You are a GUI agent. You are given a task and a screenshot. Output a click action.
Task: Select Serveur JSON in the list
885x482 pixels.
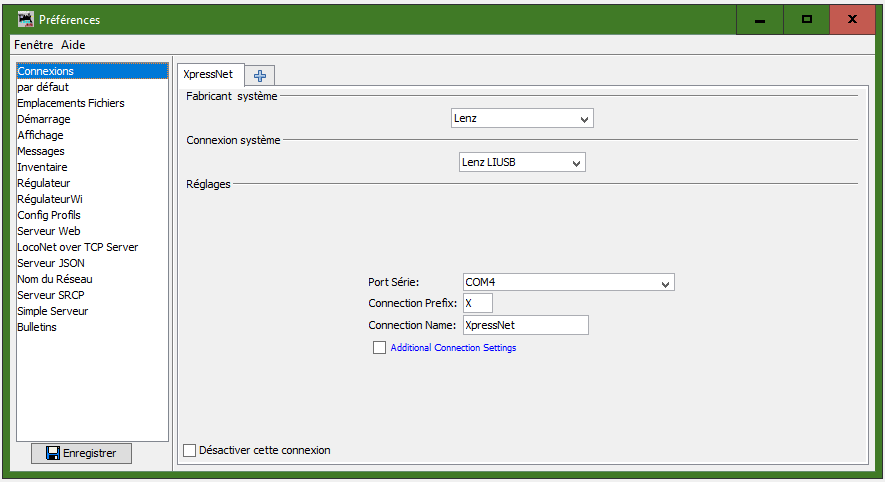92,263
